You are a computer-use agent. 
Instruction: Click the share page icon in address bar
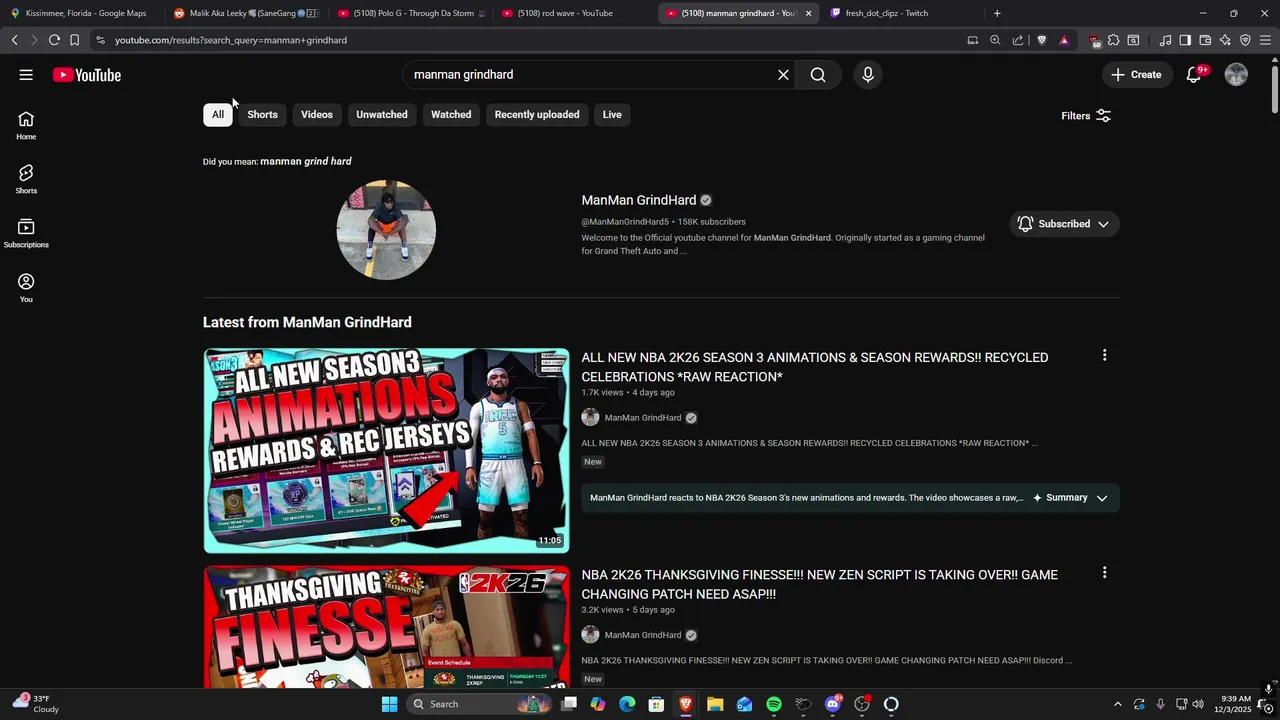[x=1018, y=40]
